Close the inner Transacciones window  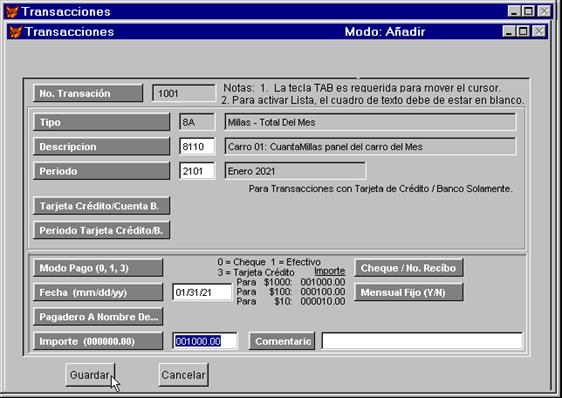point(539,32)
